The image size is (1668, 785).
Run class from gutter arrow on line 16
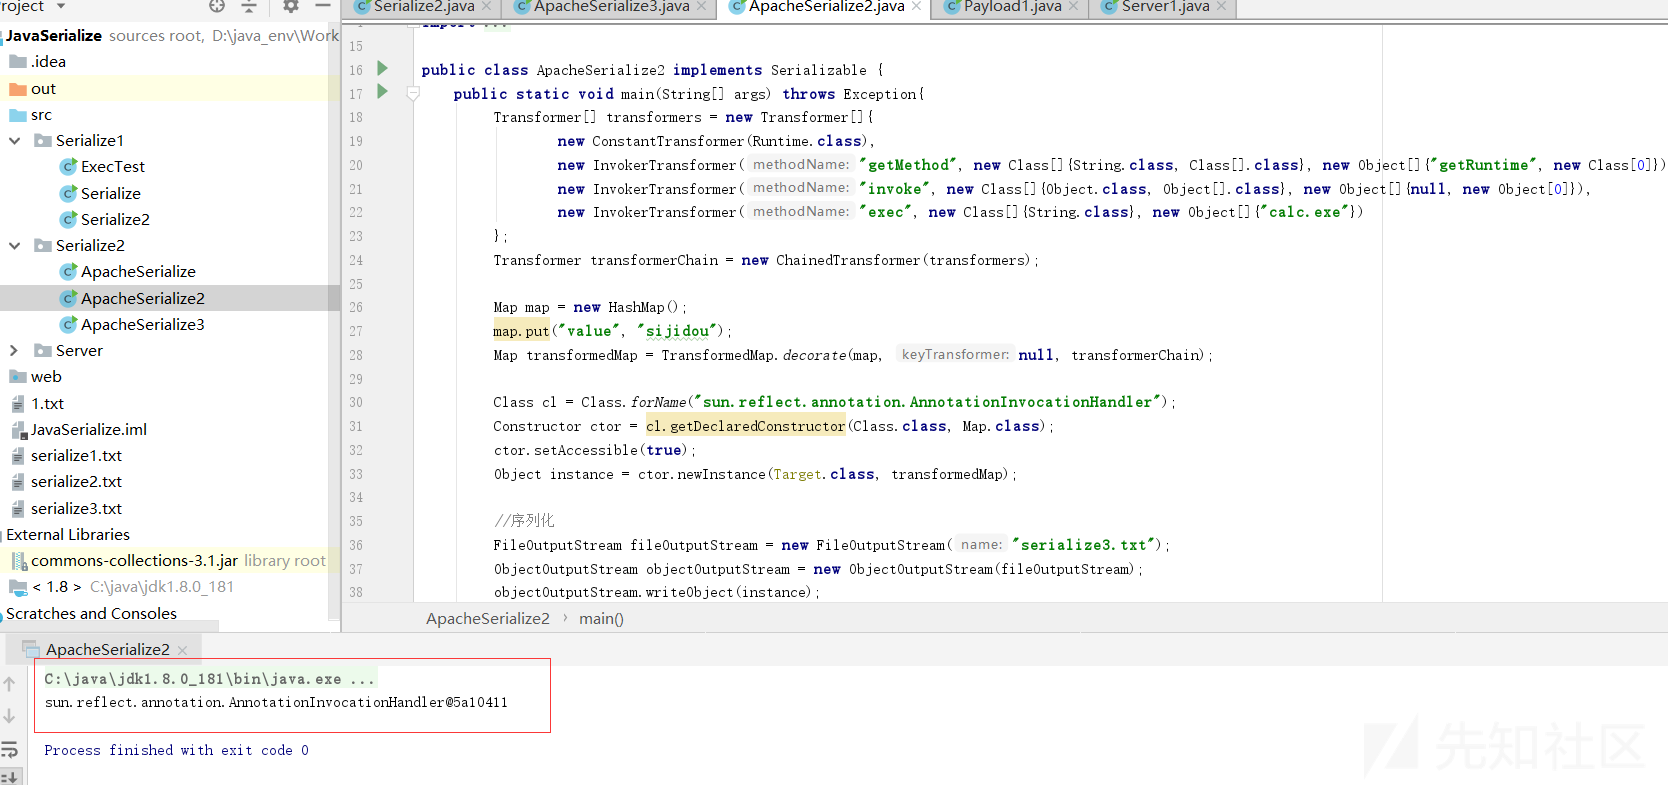pyautogui.click(x=382, y=69)
